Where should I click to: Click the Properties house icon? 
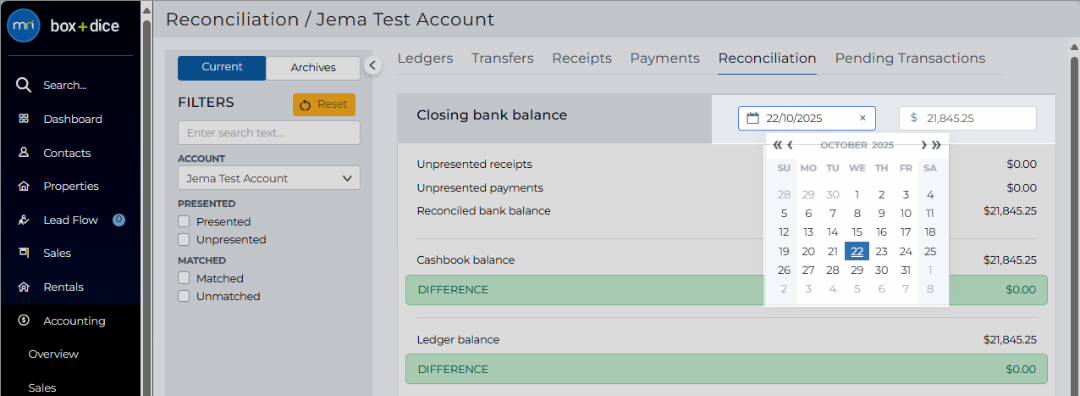[23, 186]
